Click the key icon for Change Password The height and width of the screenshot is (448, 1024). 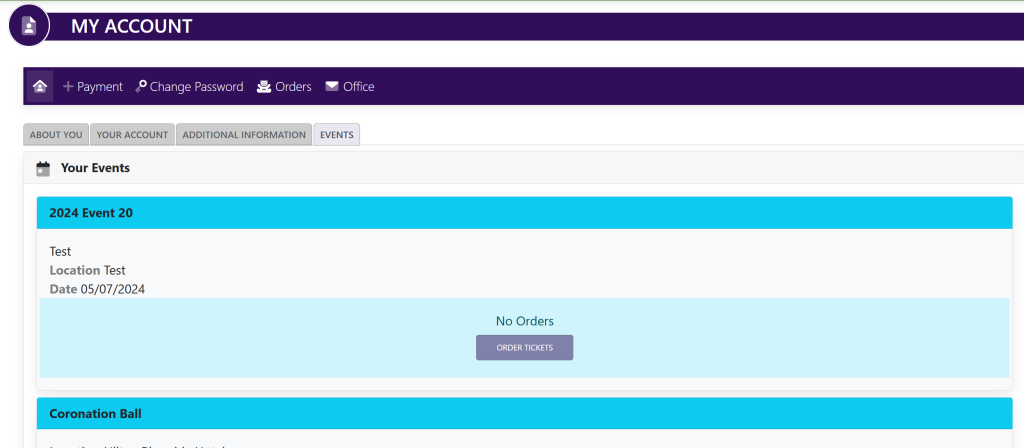141,86
